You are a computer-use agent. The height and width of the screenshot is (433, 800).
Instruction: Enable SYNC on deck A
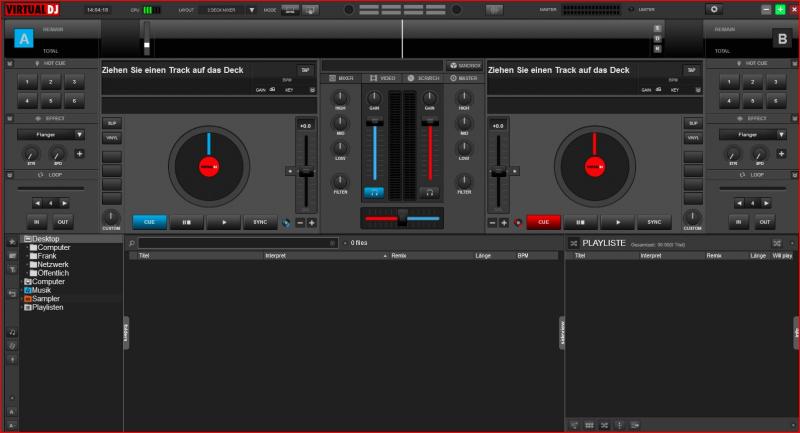(x=260, y=223)
